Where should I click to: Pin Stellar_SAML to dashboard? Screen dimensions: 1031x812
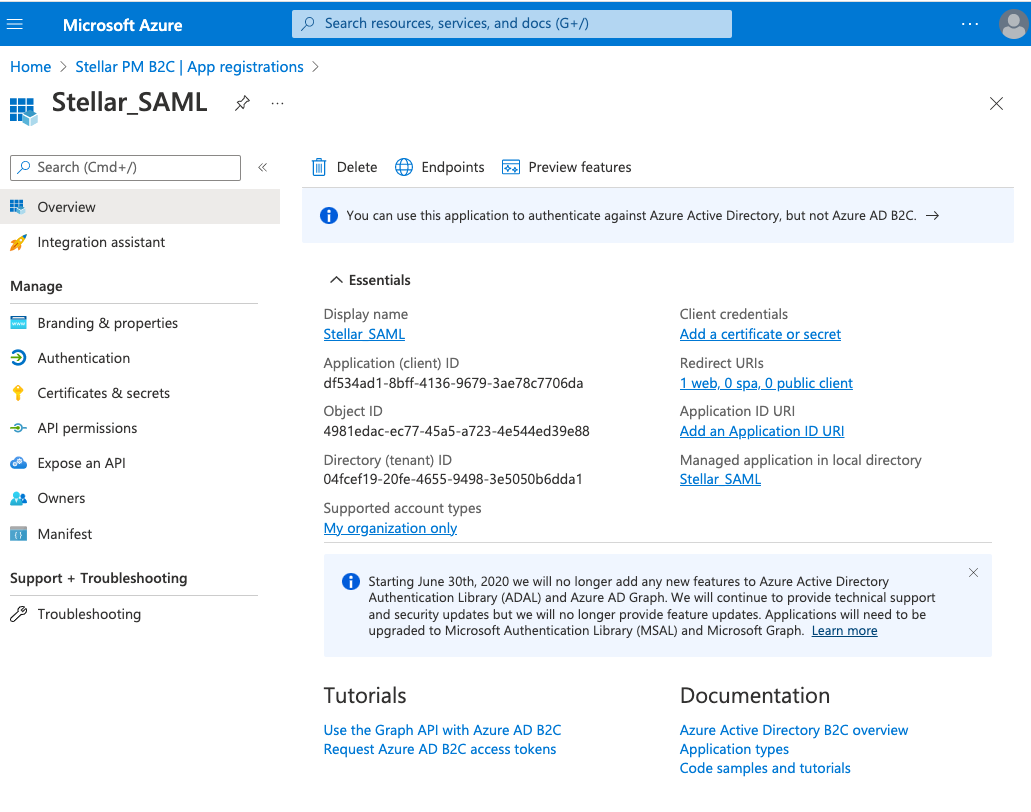click(x=242, y=103)
